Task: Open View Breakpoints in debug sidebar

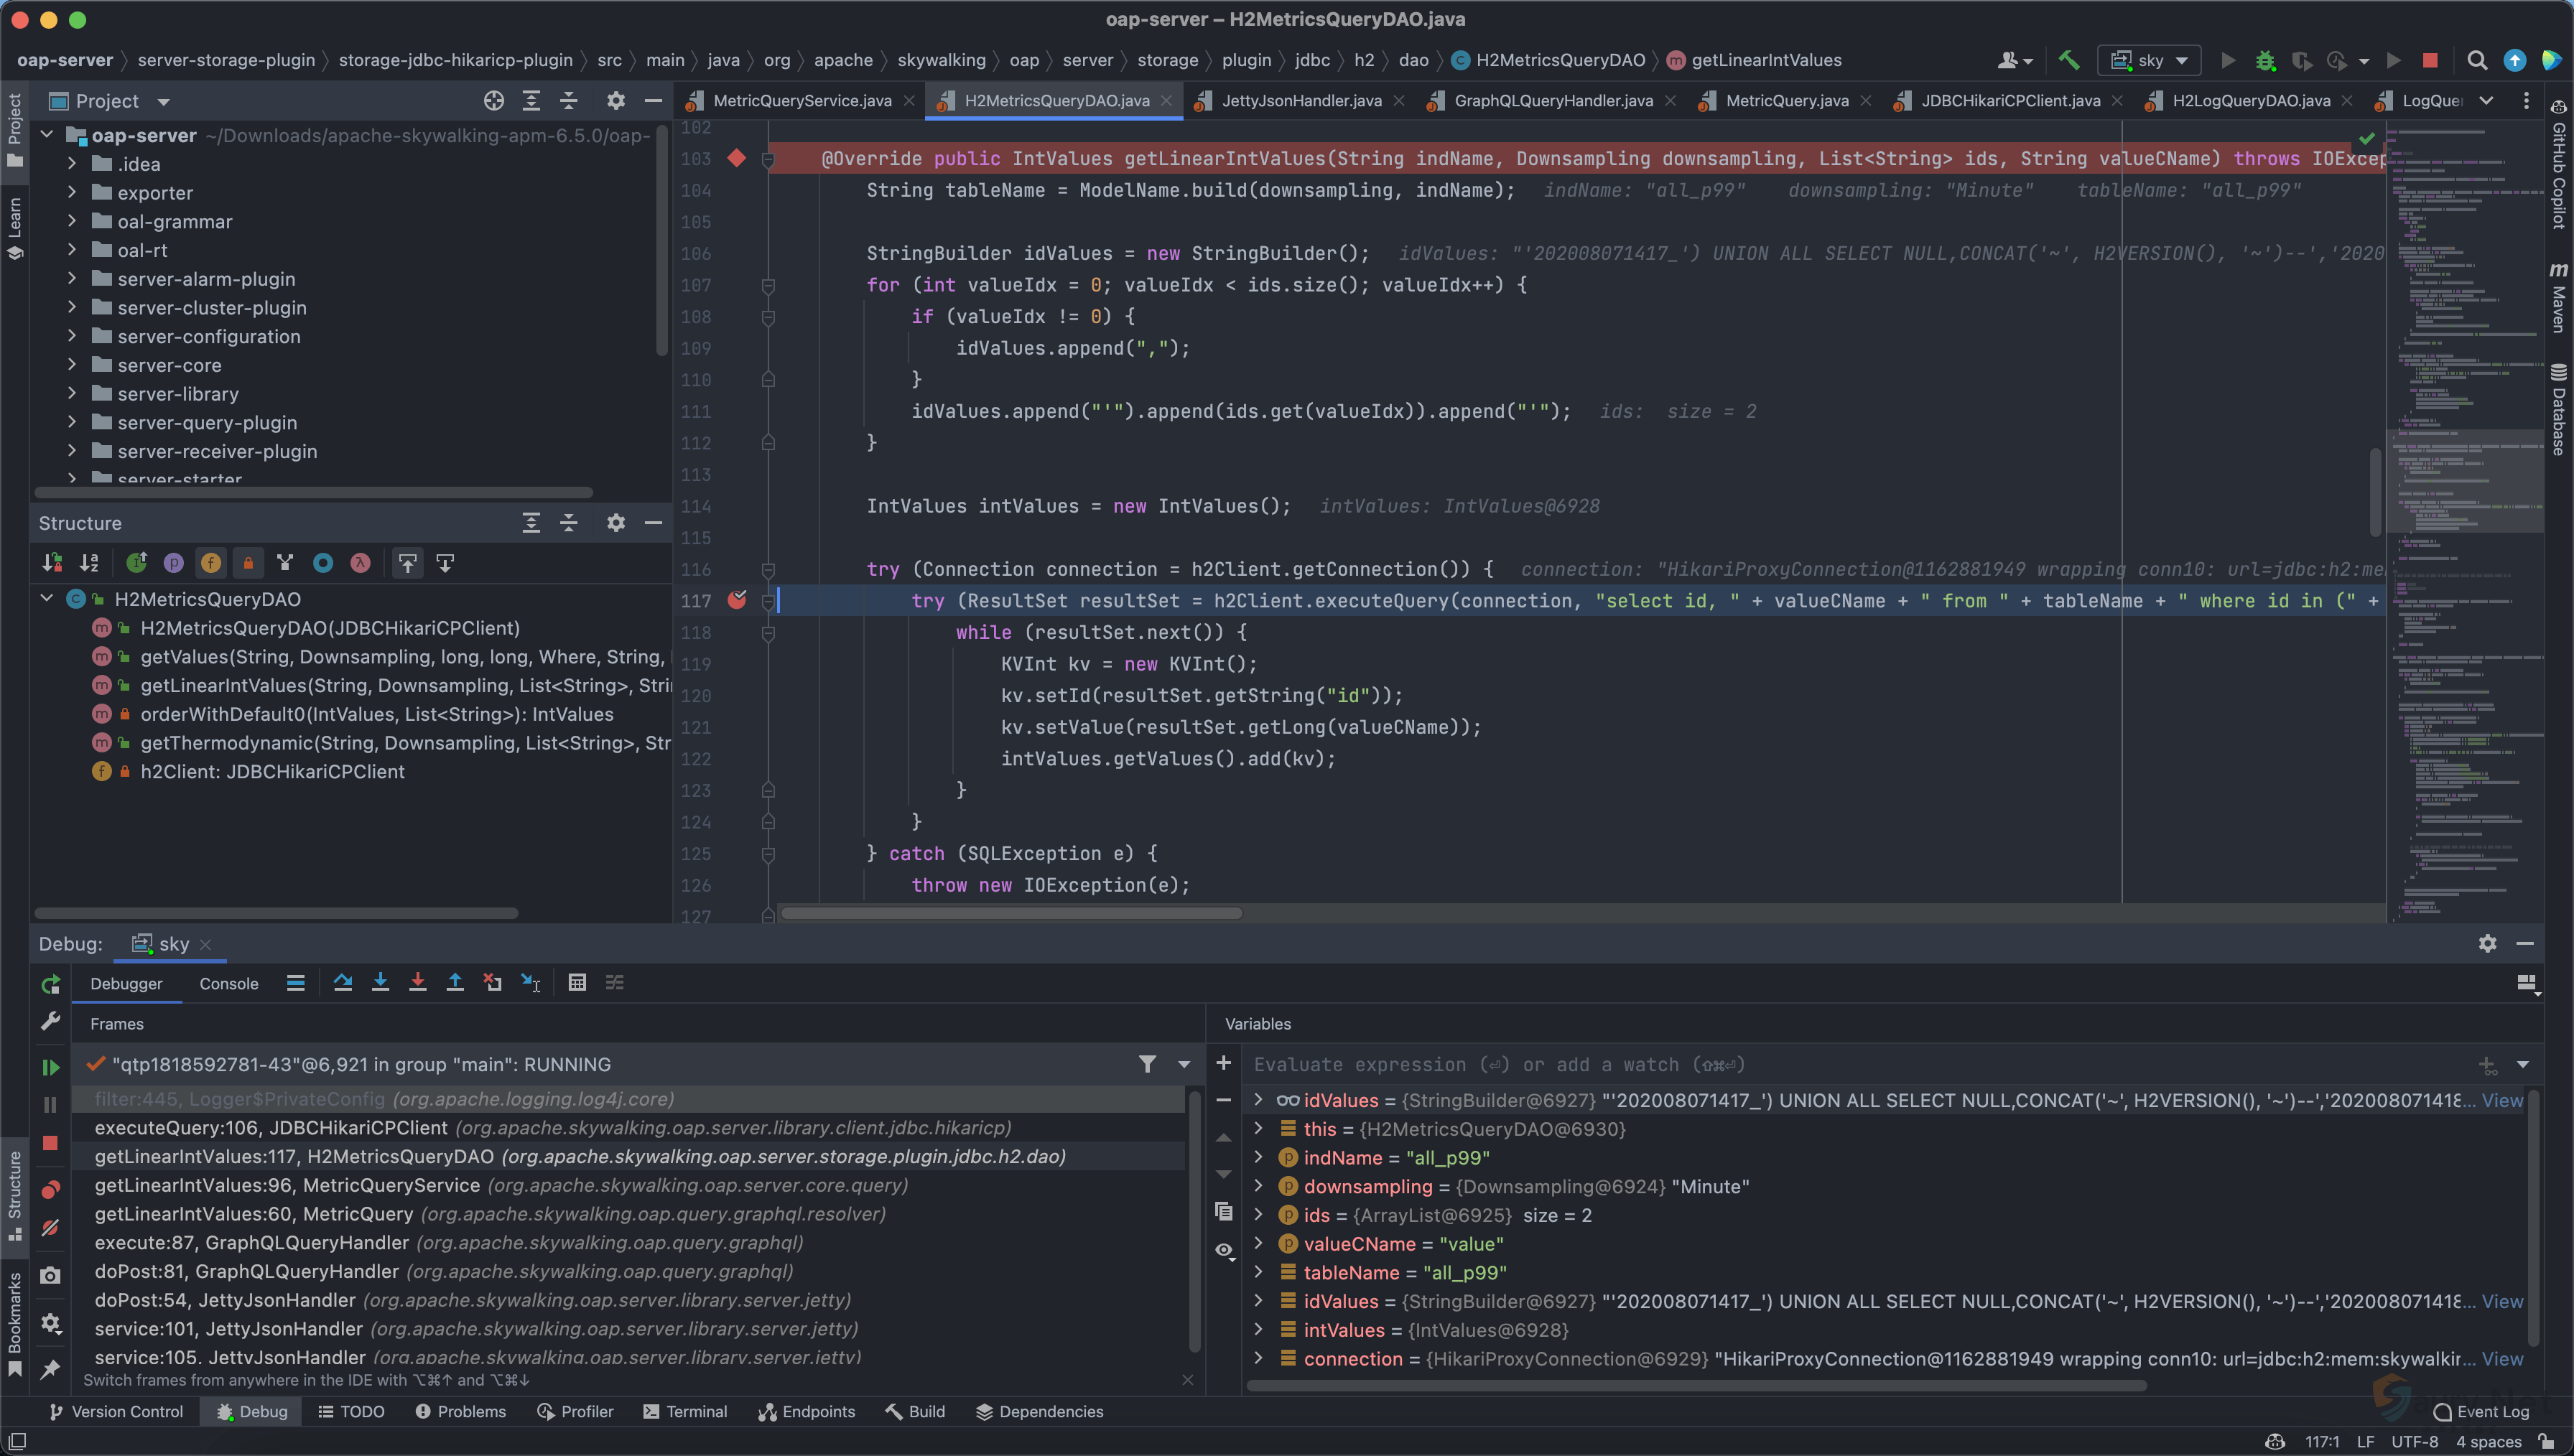Action: coord(50,1190)
